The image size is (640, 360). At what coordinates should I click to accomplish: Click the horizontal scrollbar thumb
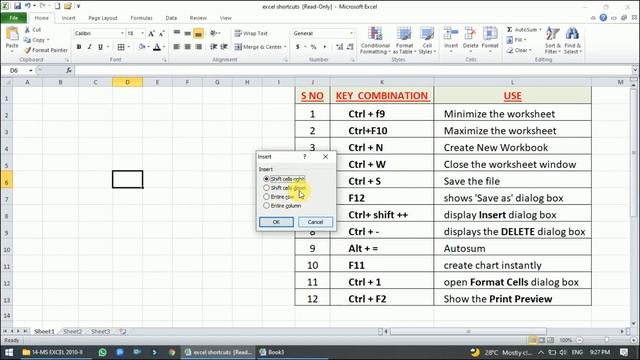click(468, 331)
